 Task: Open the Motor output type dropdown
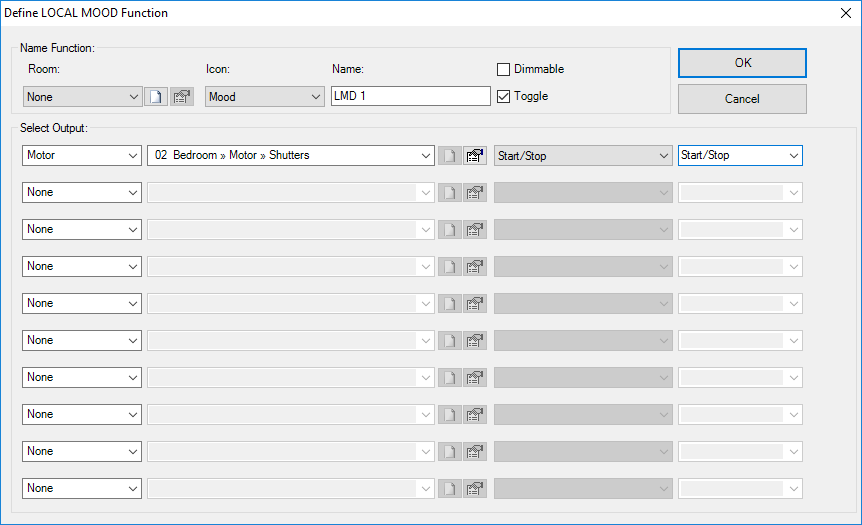(x=82, y=156)
